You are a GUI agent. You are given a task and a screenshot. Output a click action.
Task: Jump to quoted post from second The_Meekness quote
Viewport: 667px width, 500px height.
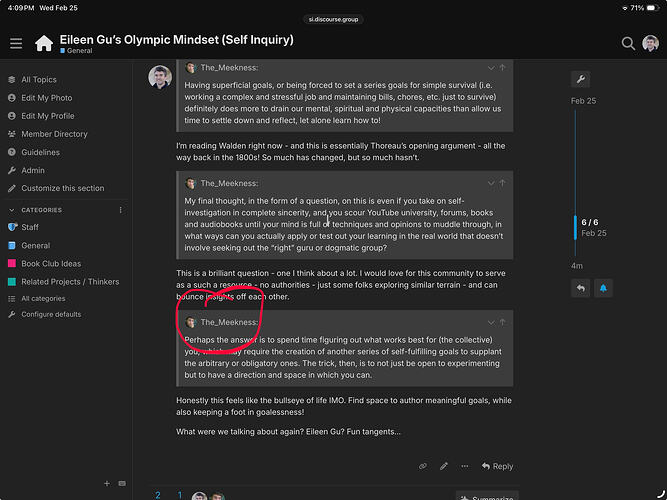click(502, 183)
